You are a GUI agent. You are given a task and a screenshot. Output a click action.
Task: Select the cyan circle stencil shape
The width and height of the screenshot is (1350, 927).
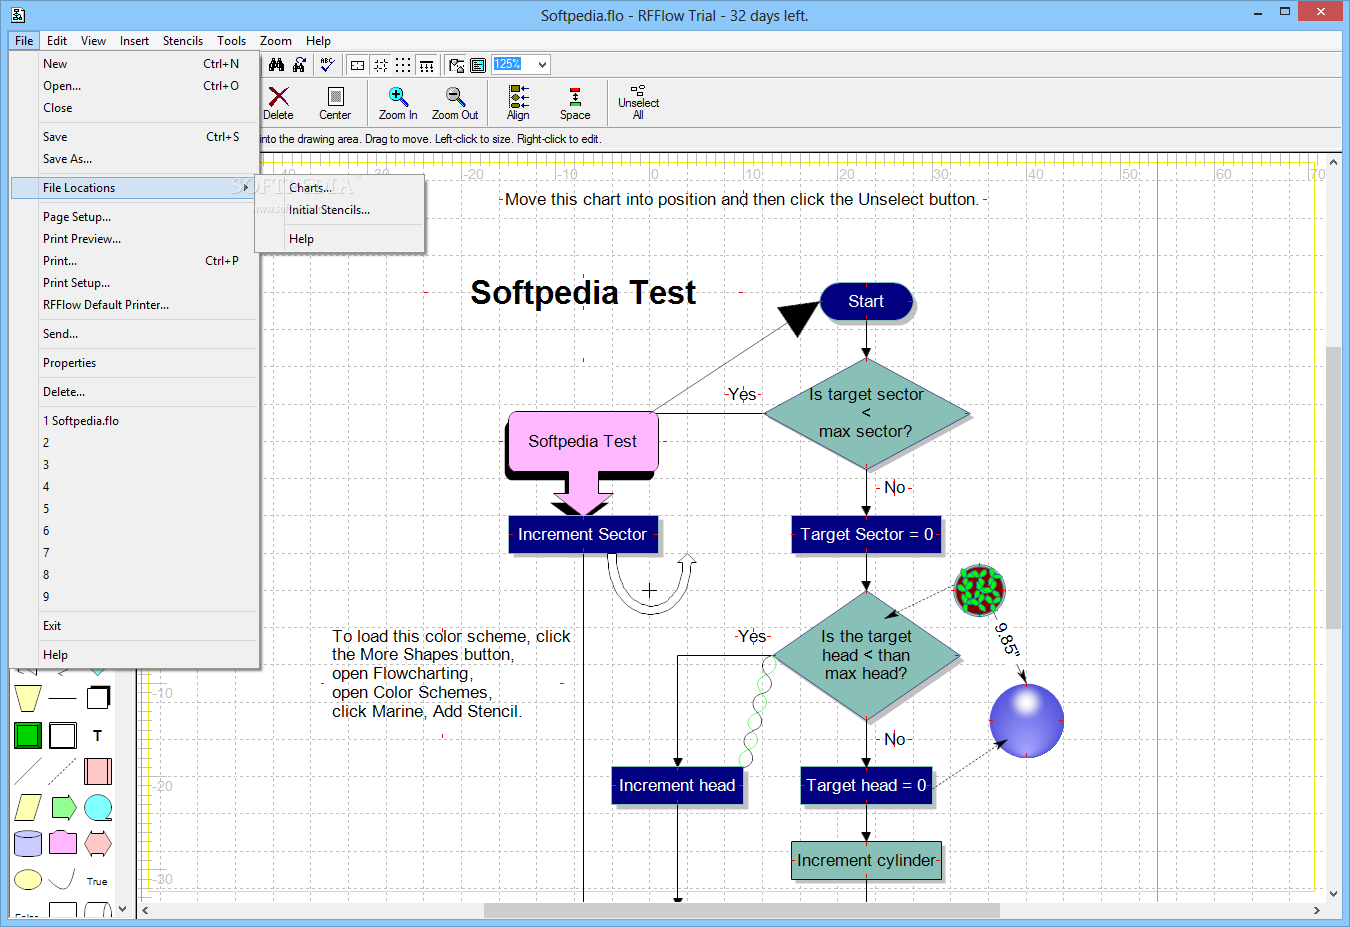[98, 807]
